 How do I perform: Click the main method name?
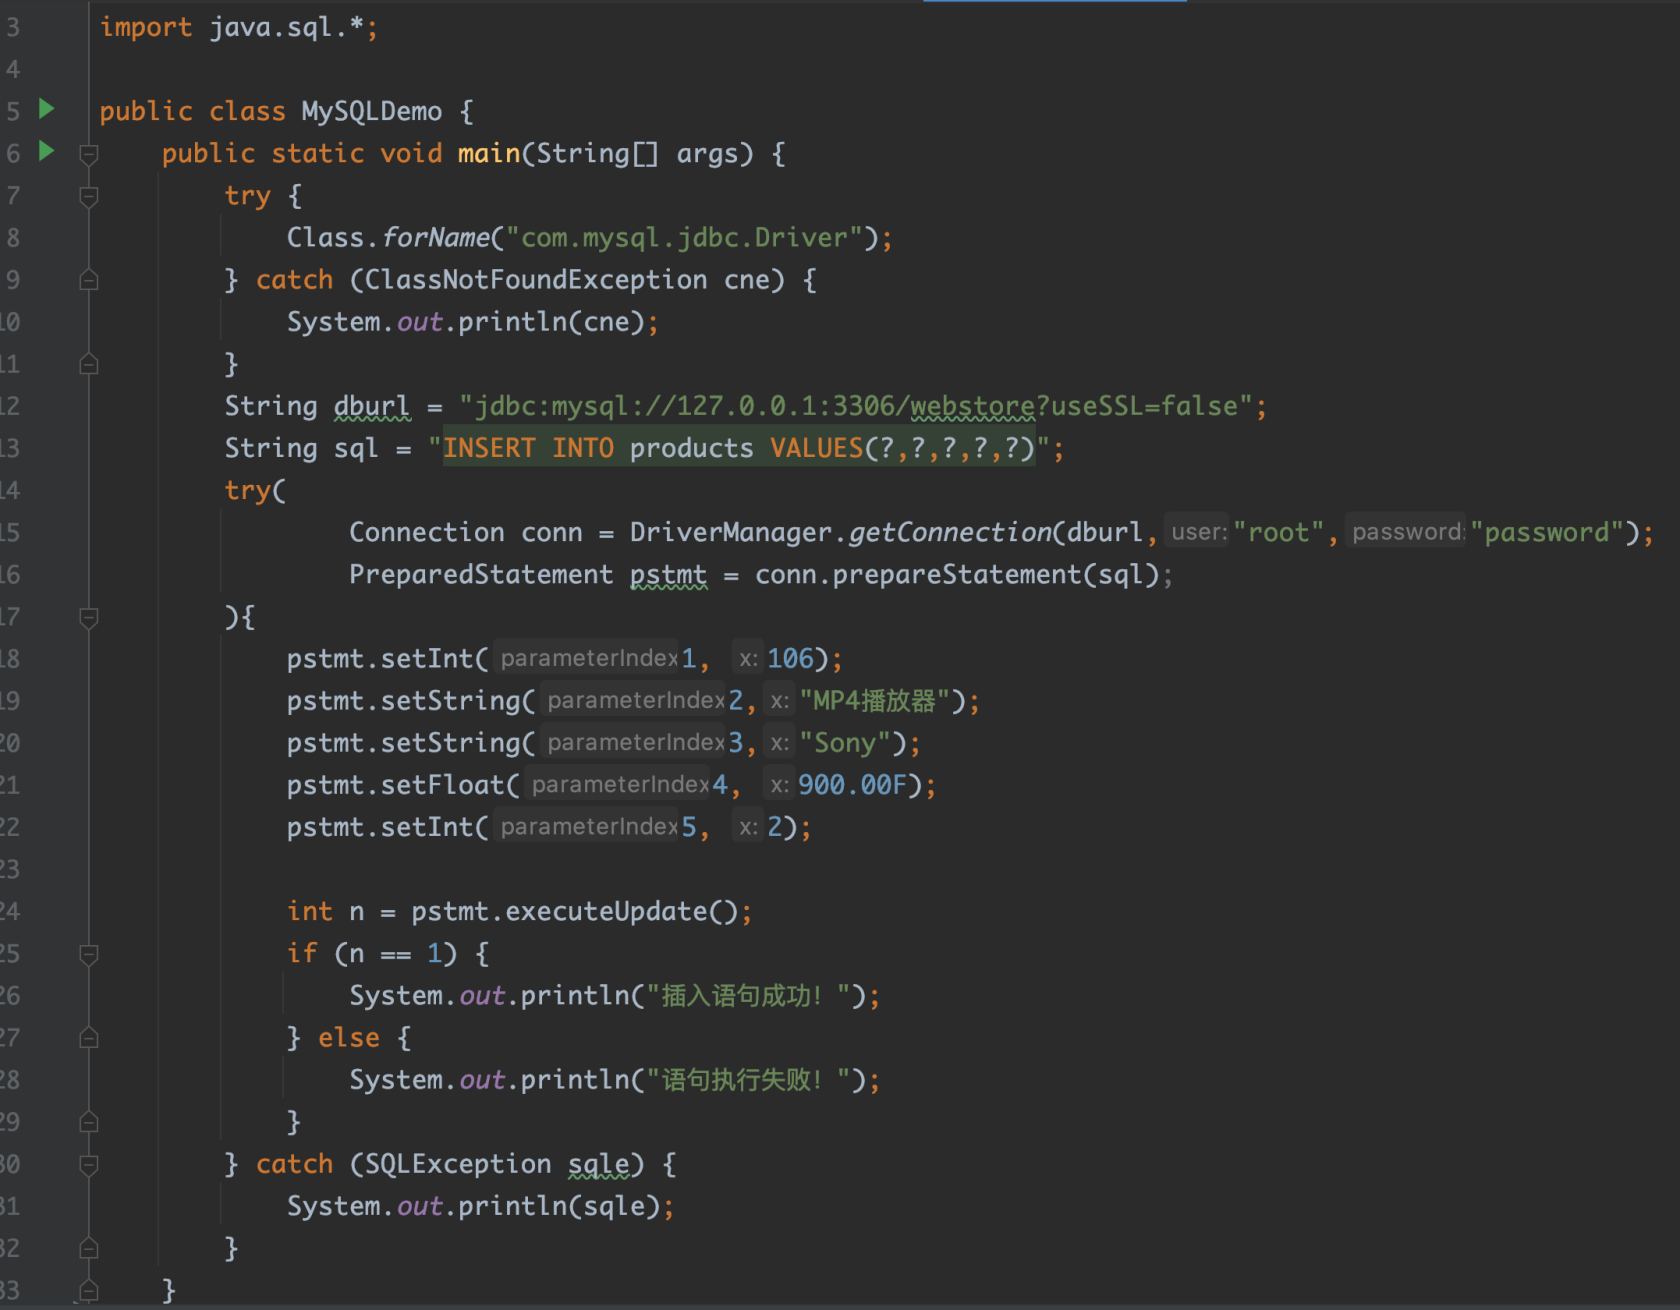click(489, 153)
